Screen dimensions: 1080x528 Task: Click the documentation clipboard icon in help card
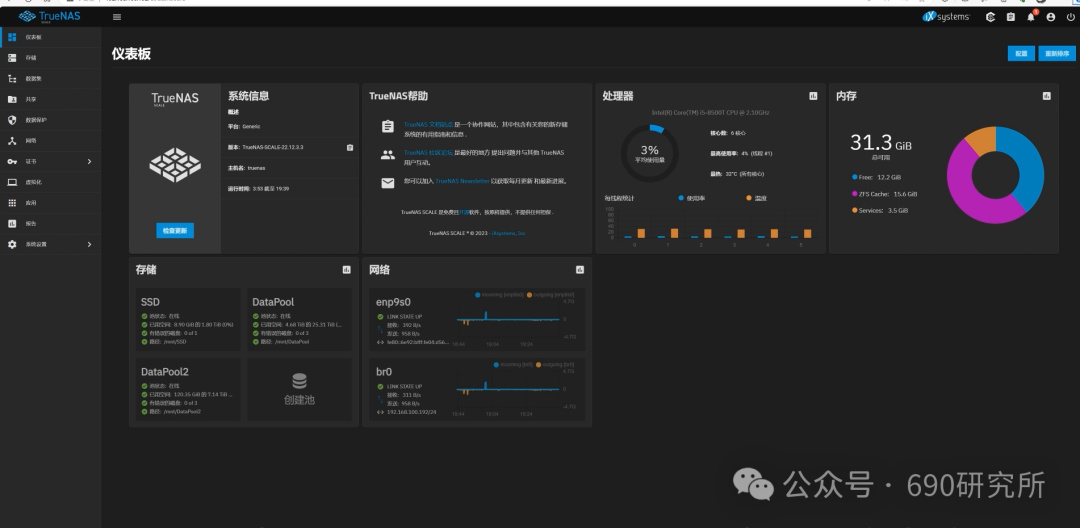point(388,127)
